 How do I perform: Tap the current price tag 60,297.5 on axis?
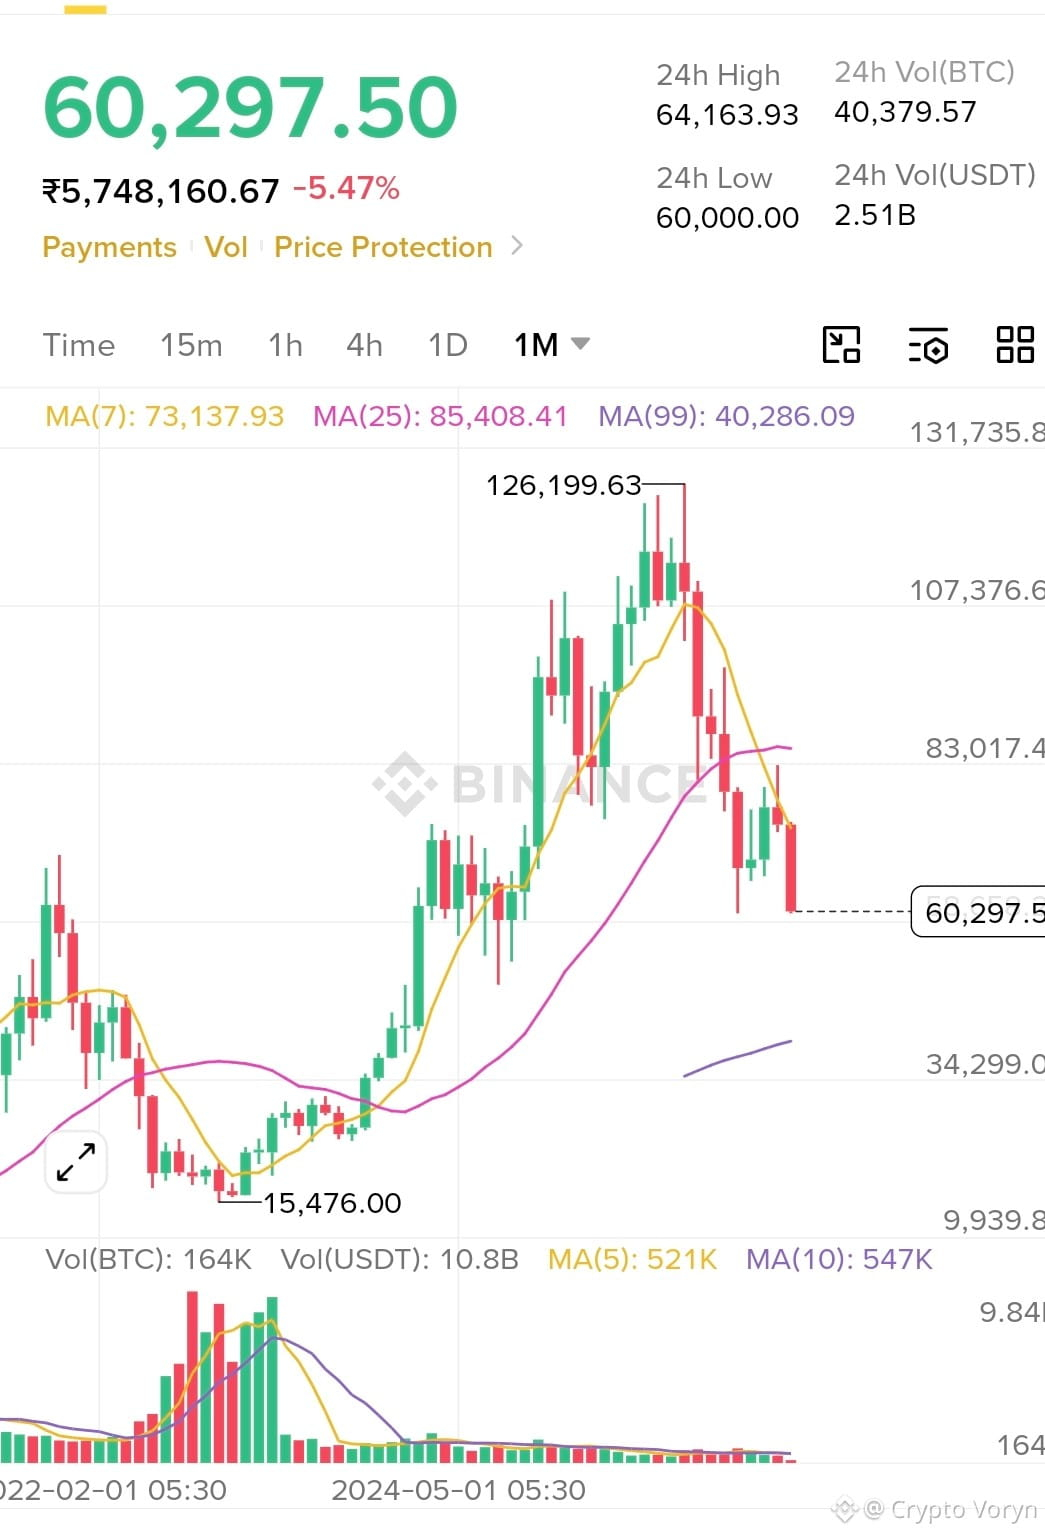click(x=978, y=912)
